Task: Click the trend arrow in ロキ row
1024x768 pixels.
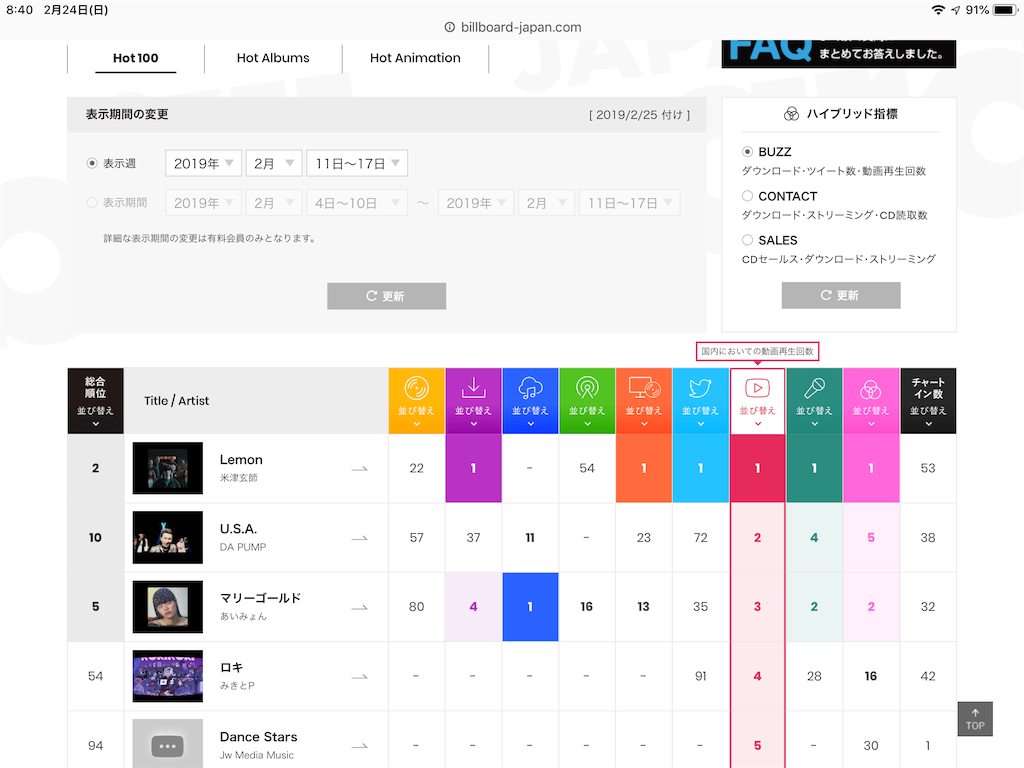Action: pos(360,677)
